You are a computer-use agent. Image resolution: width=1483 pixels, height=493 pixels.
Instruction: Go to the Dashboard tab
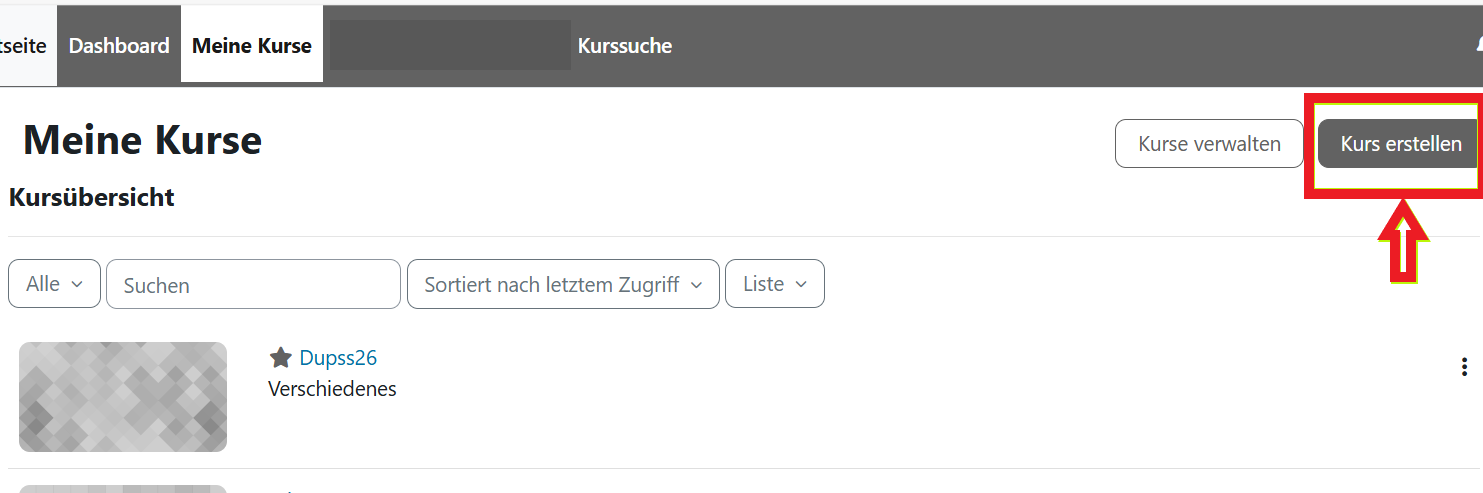coord(119,46)
